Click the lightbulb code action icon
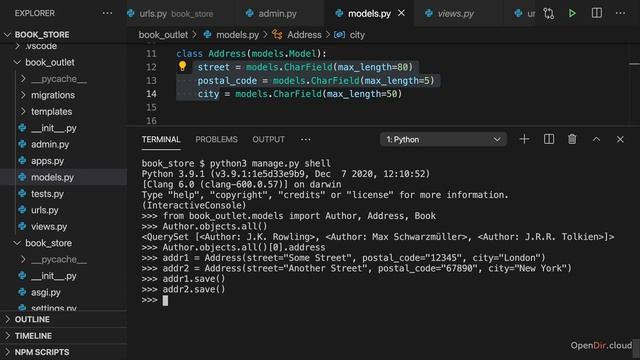640x360 pixels. coord(182,66)
